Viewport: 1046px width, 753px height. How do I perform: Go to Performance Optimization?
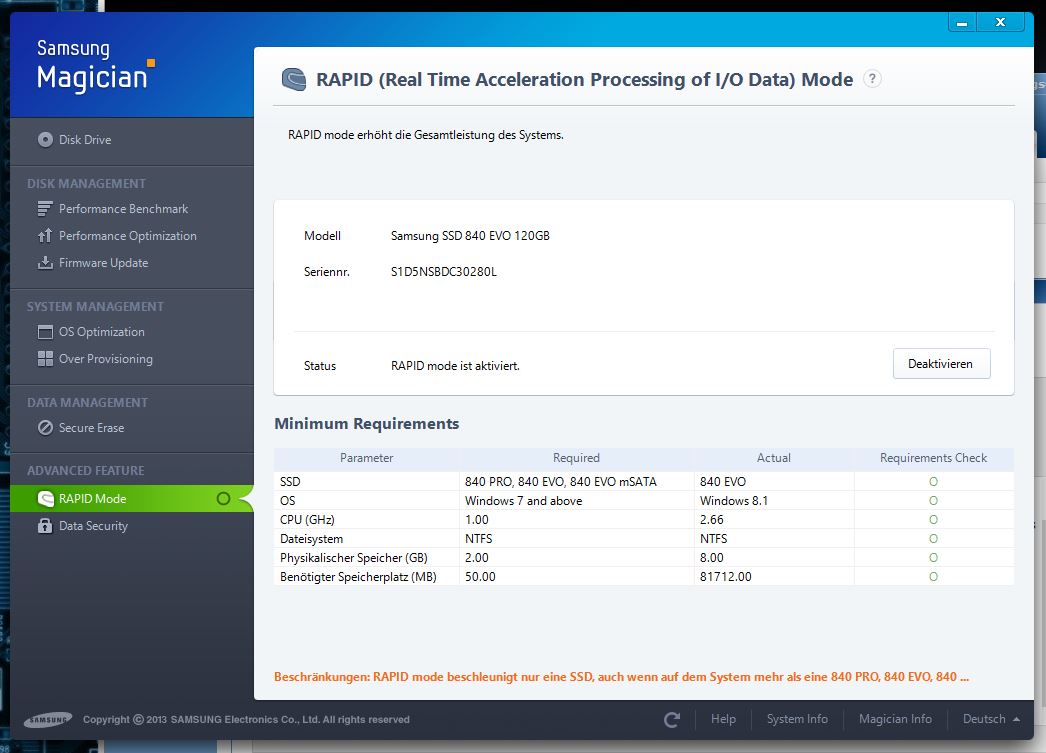click(127, 235)
